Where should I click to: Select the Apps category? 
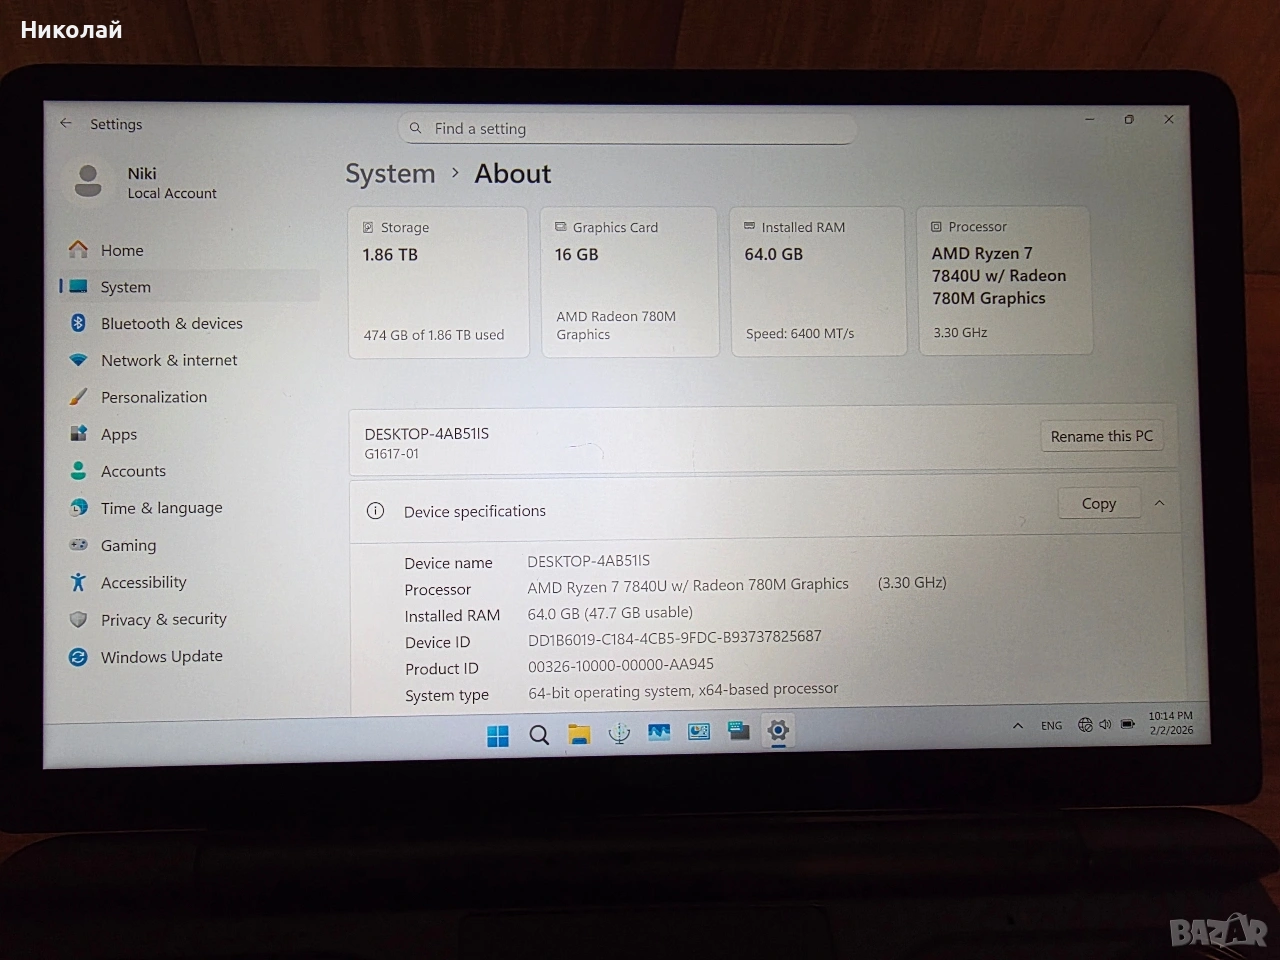(x=119, y=434)
